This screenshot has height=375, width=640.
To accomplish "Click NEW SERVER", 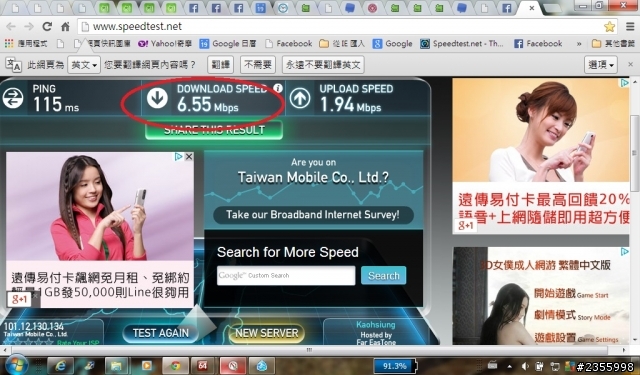I will tap(267, 333).
